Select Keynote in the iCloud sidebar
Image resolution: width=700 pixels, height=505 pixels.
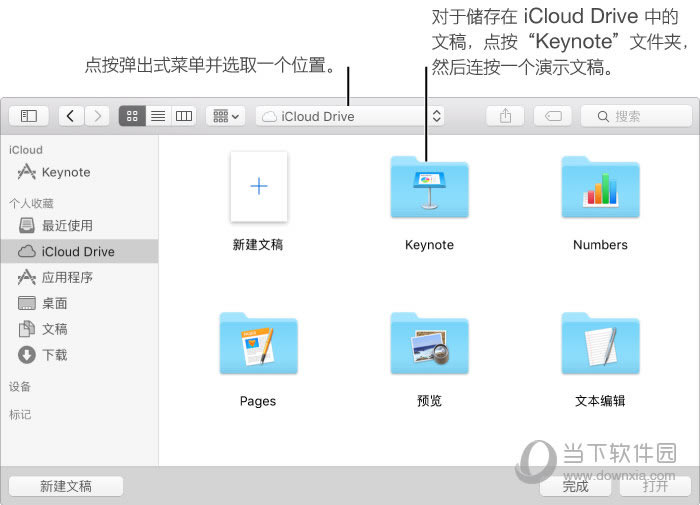tap(65, 172)
